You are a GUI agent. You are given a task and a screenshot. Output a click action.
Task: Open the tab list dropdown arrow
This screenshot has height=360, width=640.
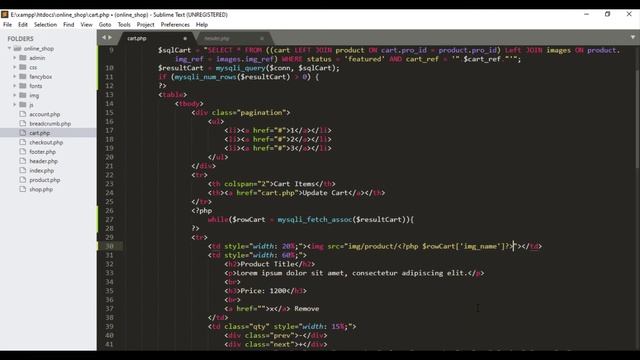click(x=633, y=37)
